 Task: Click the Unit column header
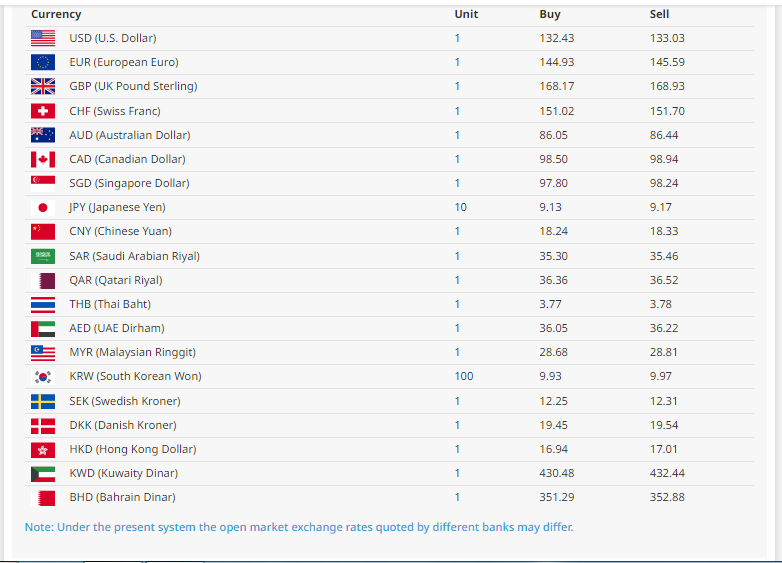(466, 14)
